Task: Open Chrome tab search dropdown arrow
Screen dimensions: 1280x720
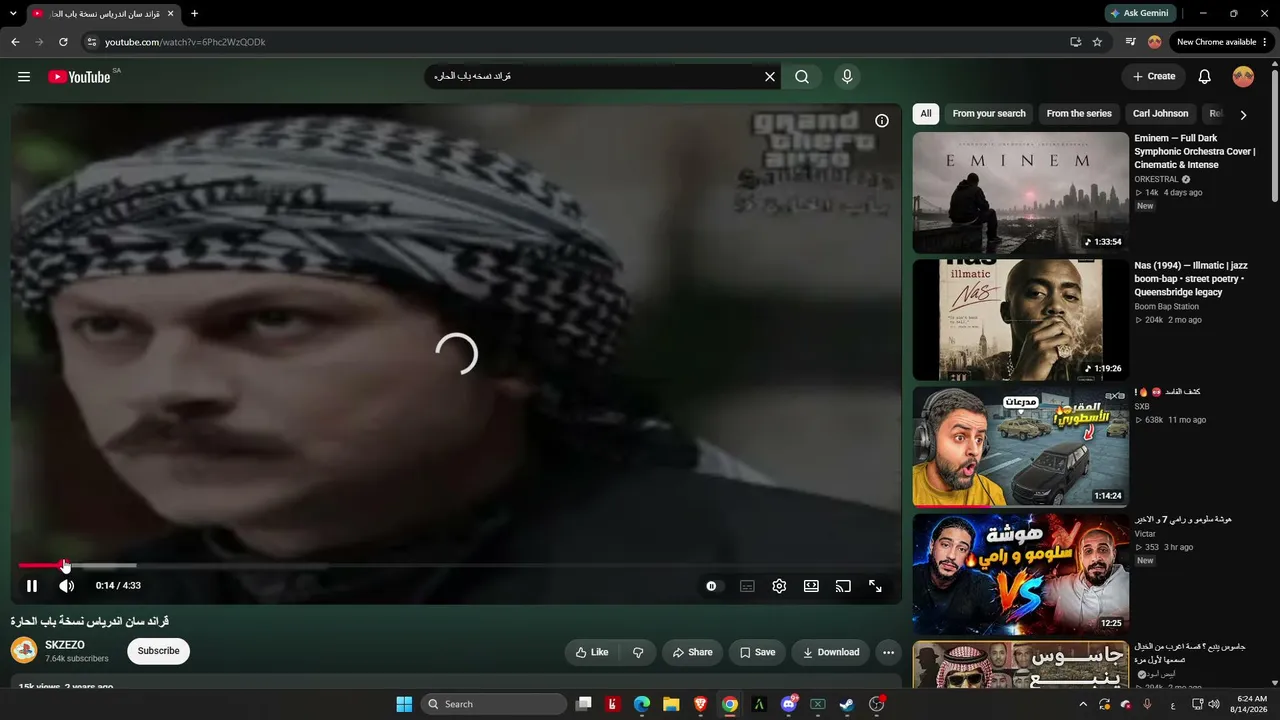Action: (12, 13)
